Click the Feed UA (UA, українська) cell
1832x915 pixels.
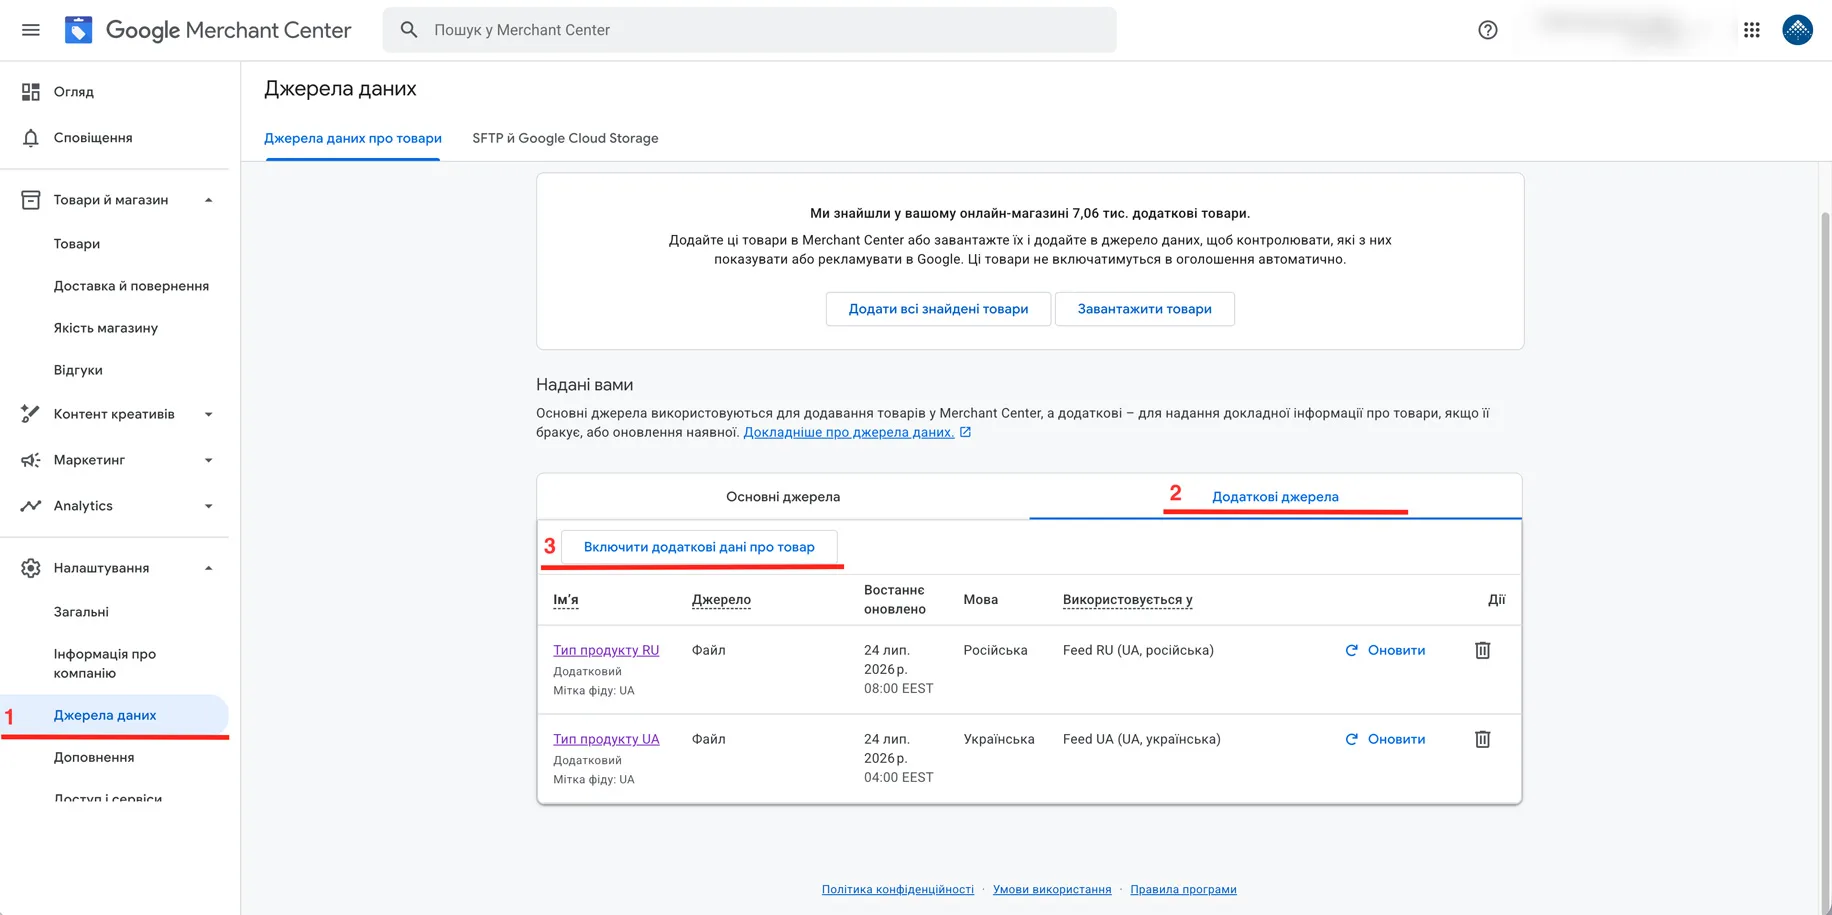click(1142, 739)
